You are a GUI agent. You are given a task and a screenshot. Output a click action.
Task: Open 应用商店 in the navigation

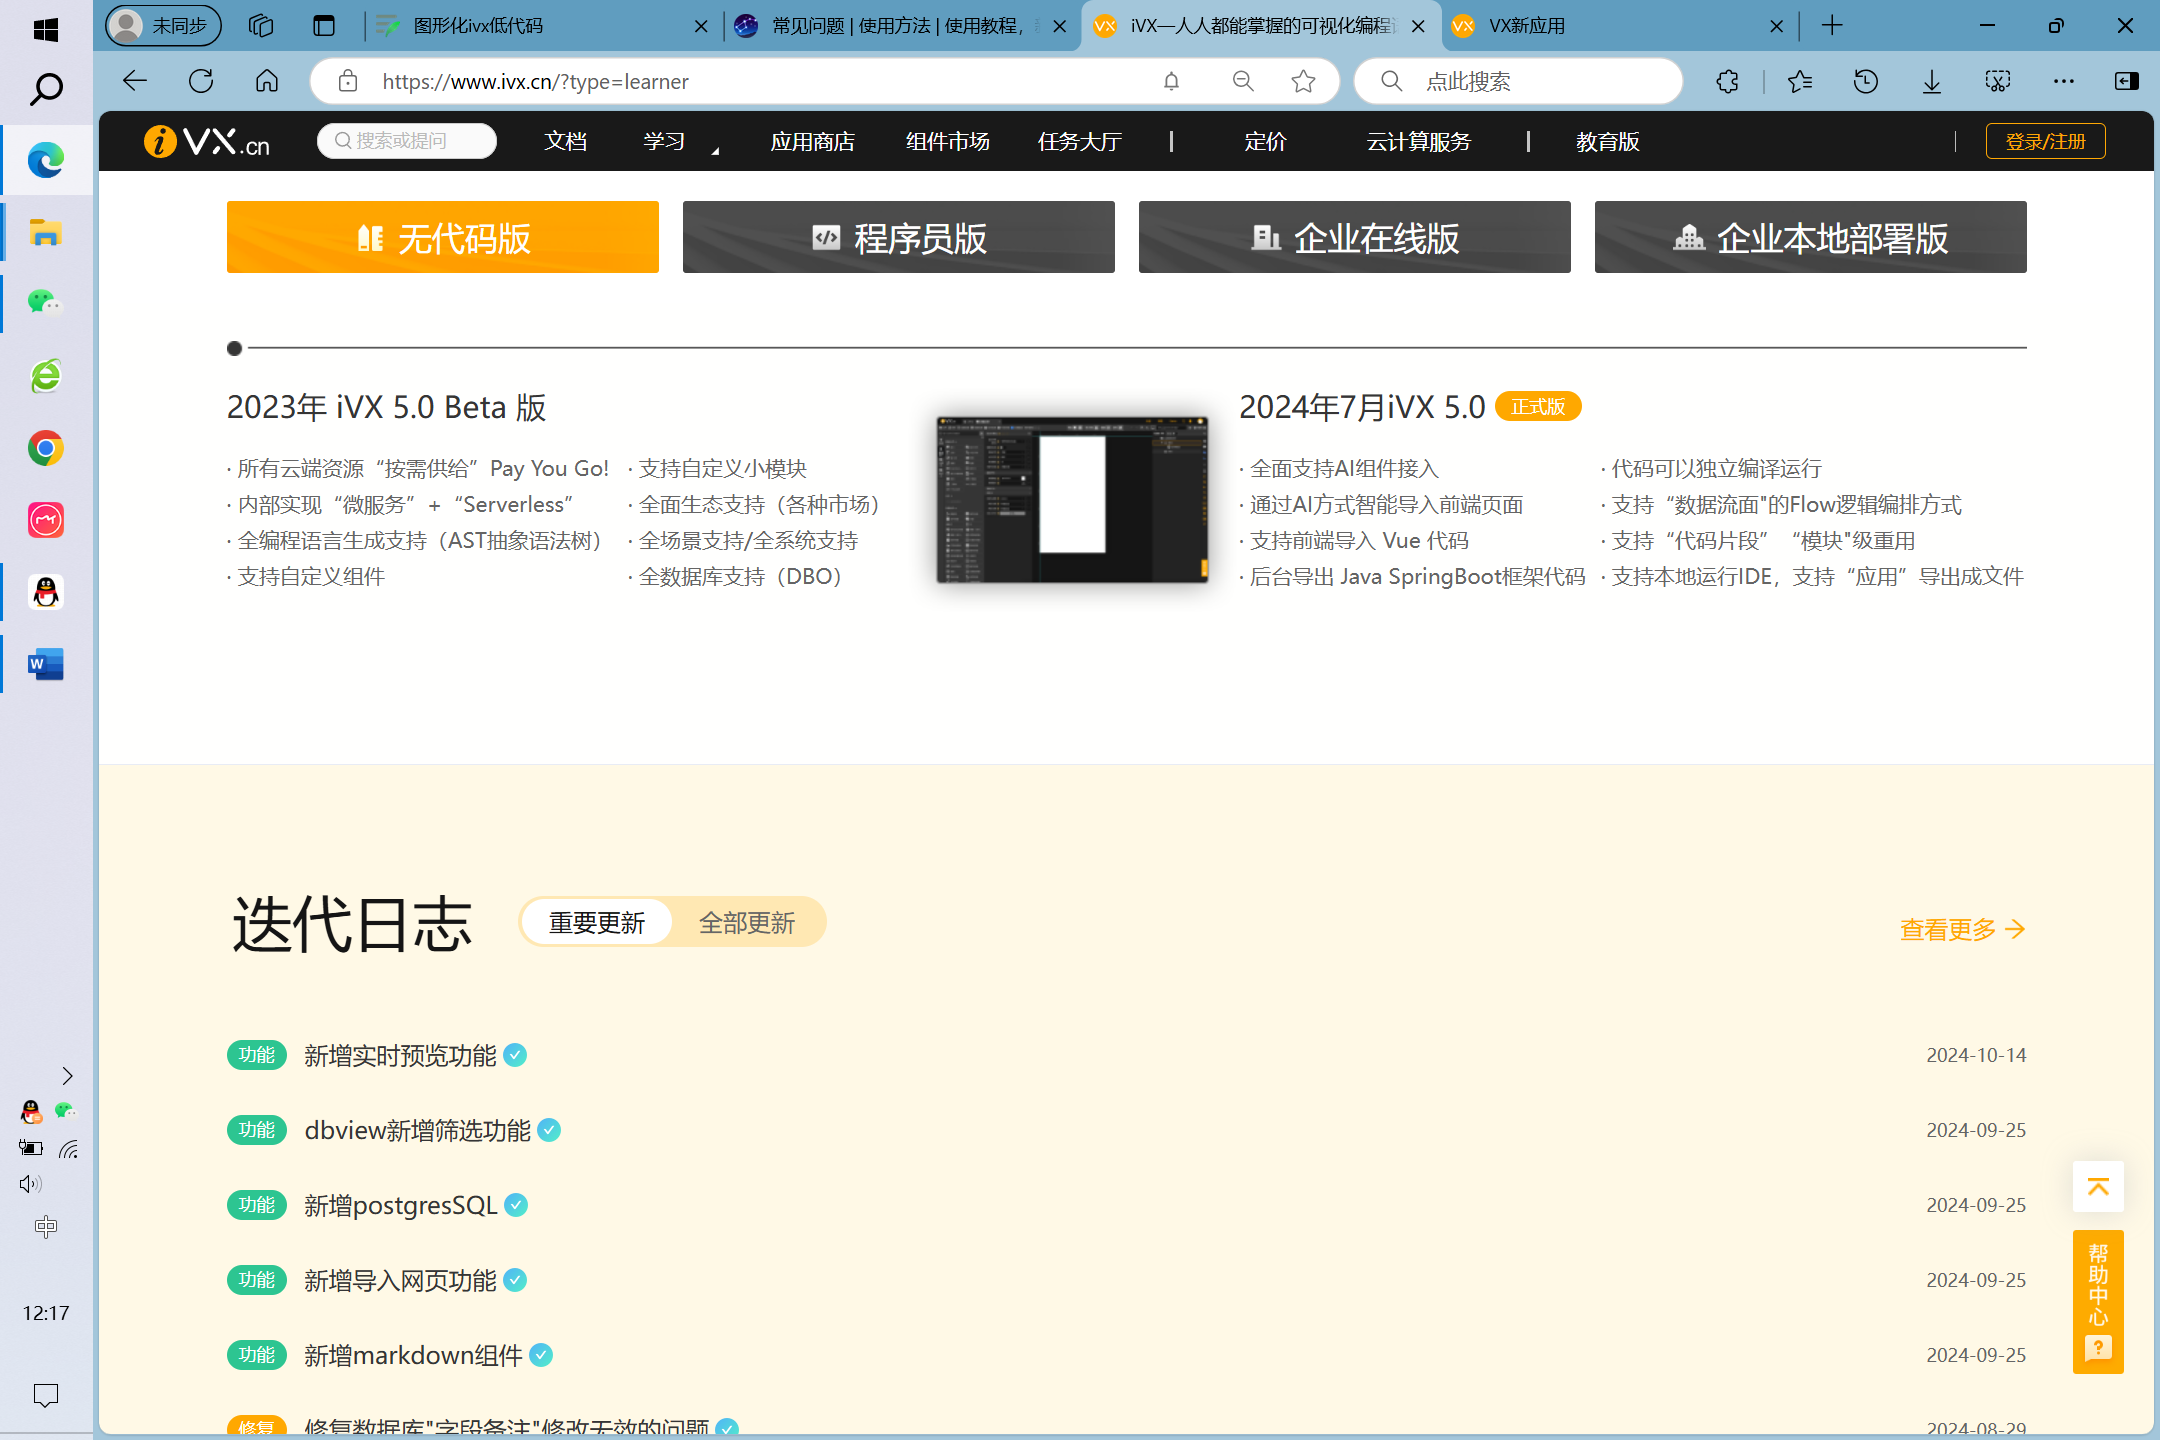[x=812, y=142]
